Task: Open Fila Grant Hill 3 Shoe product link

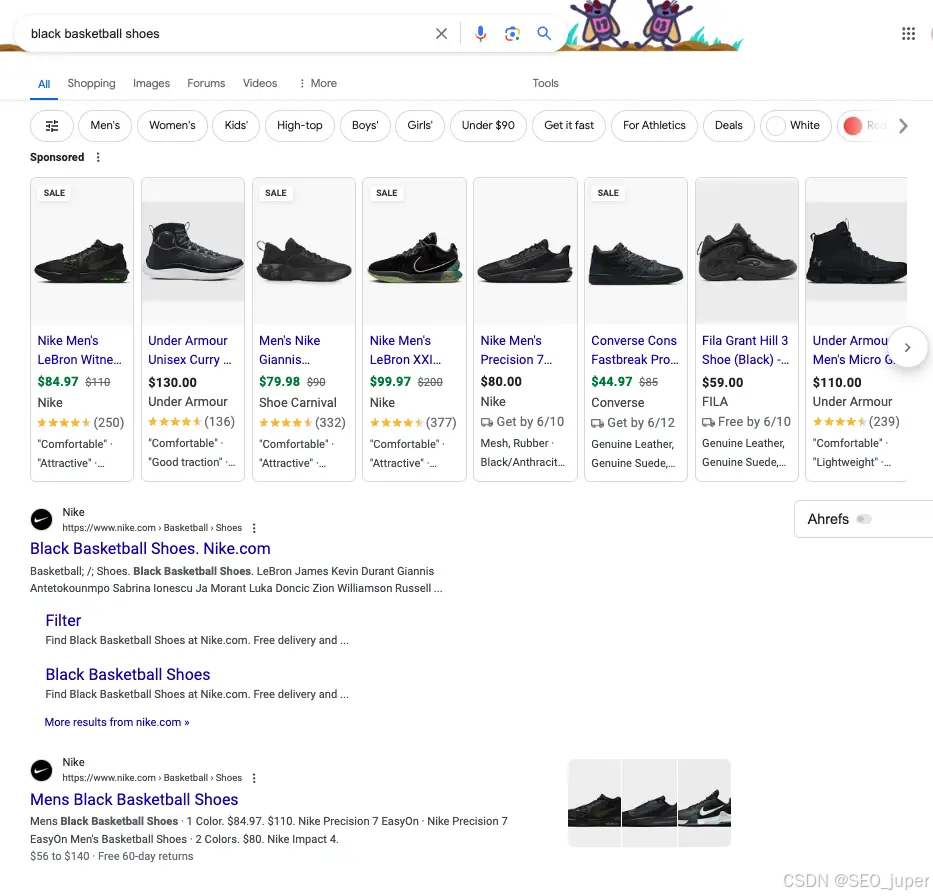Action: [746, 350]
